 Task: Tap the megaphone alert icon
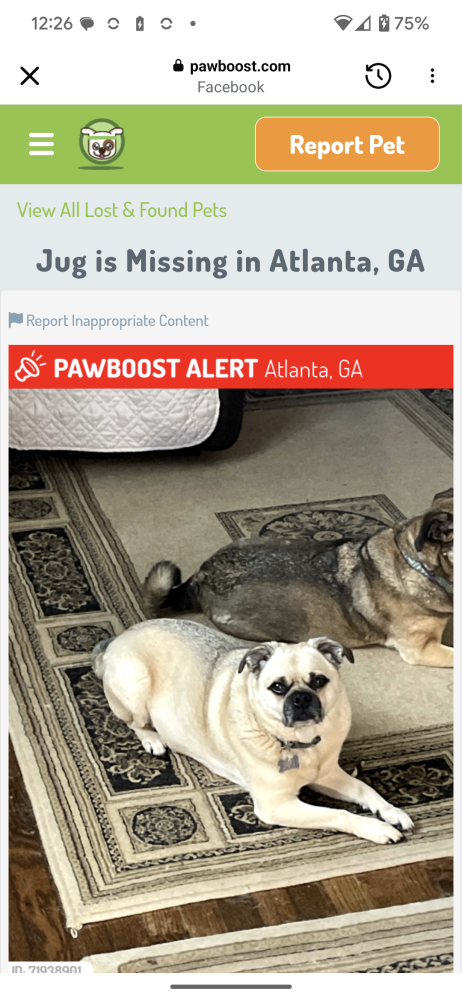(x=31, y=368)
